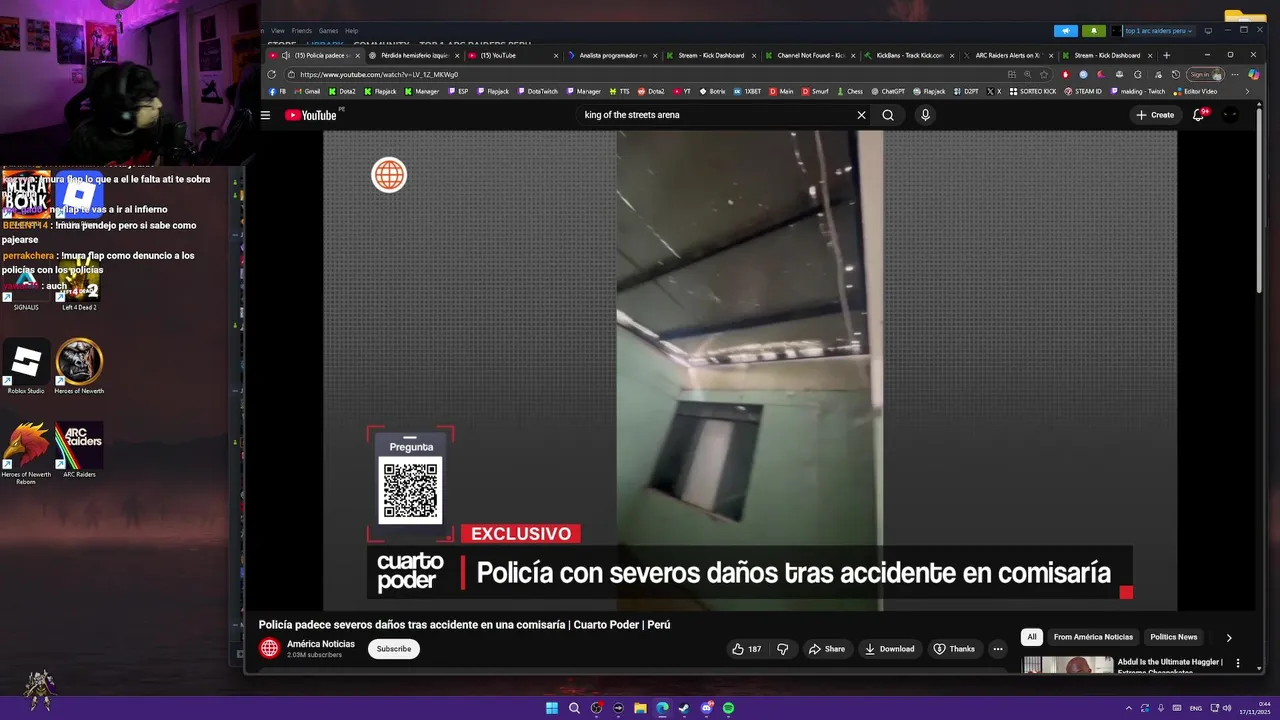The image size is (1280, 720).
Task: Expand Steam account dropdown top 1 arc raiders
Action: (1158, 31)
